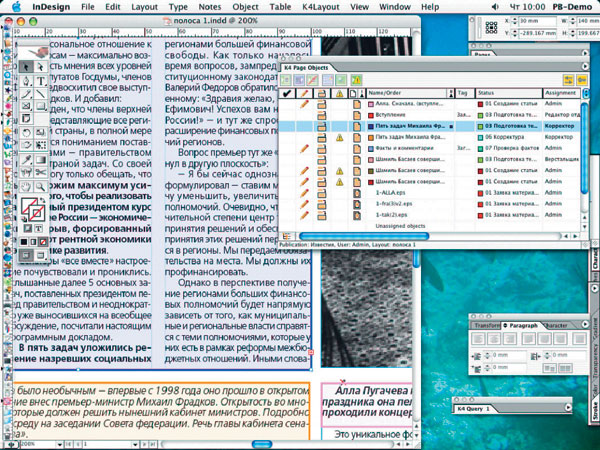600x450 pixels.
Task: Open K4 Page Objects palette flyout menu
Action: [584, 66]
